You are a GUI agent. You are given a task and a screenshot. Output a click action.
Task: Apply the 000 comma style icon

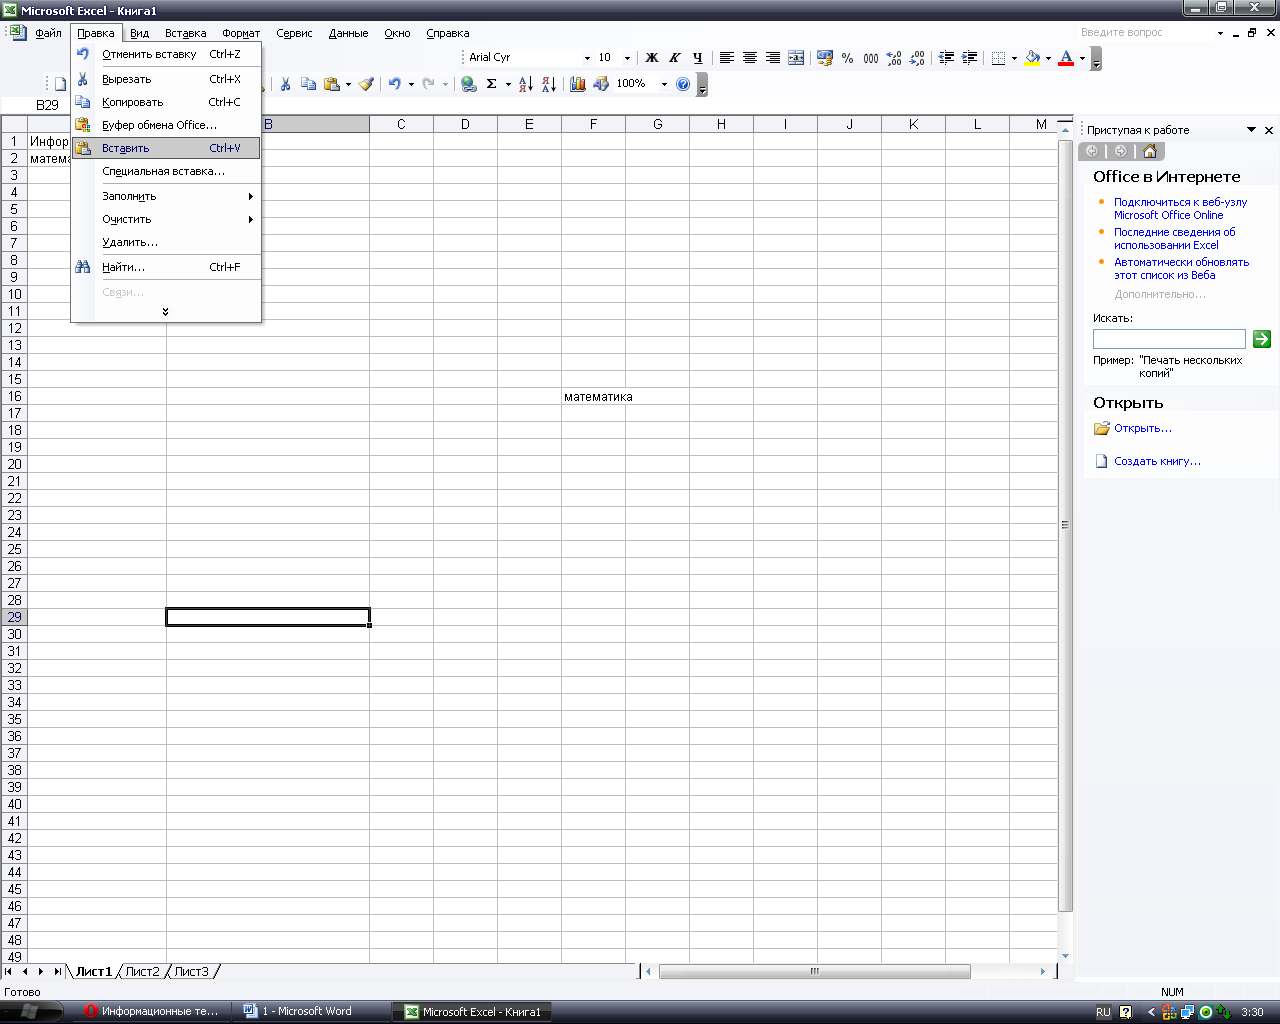[x=871, y=58]
